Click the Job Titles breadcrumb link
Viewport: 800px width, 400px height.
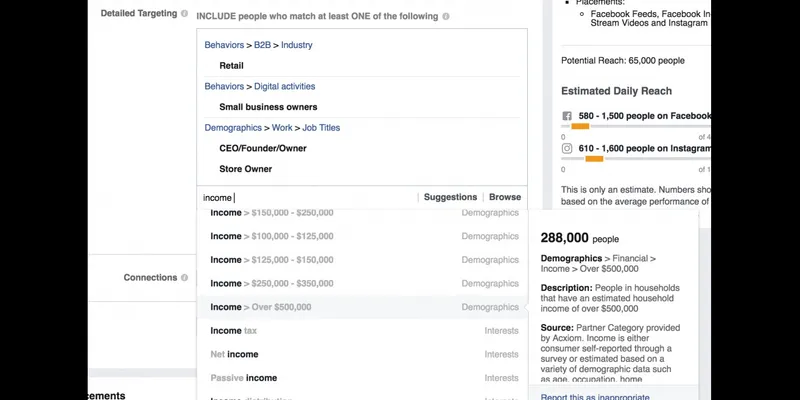(321, 128)
